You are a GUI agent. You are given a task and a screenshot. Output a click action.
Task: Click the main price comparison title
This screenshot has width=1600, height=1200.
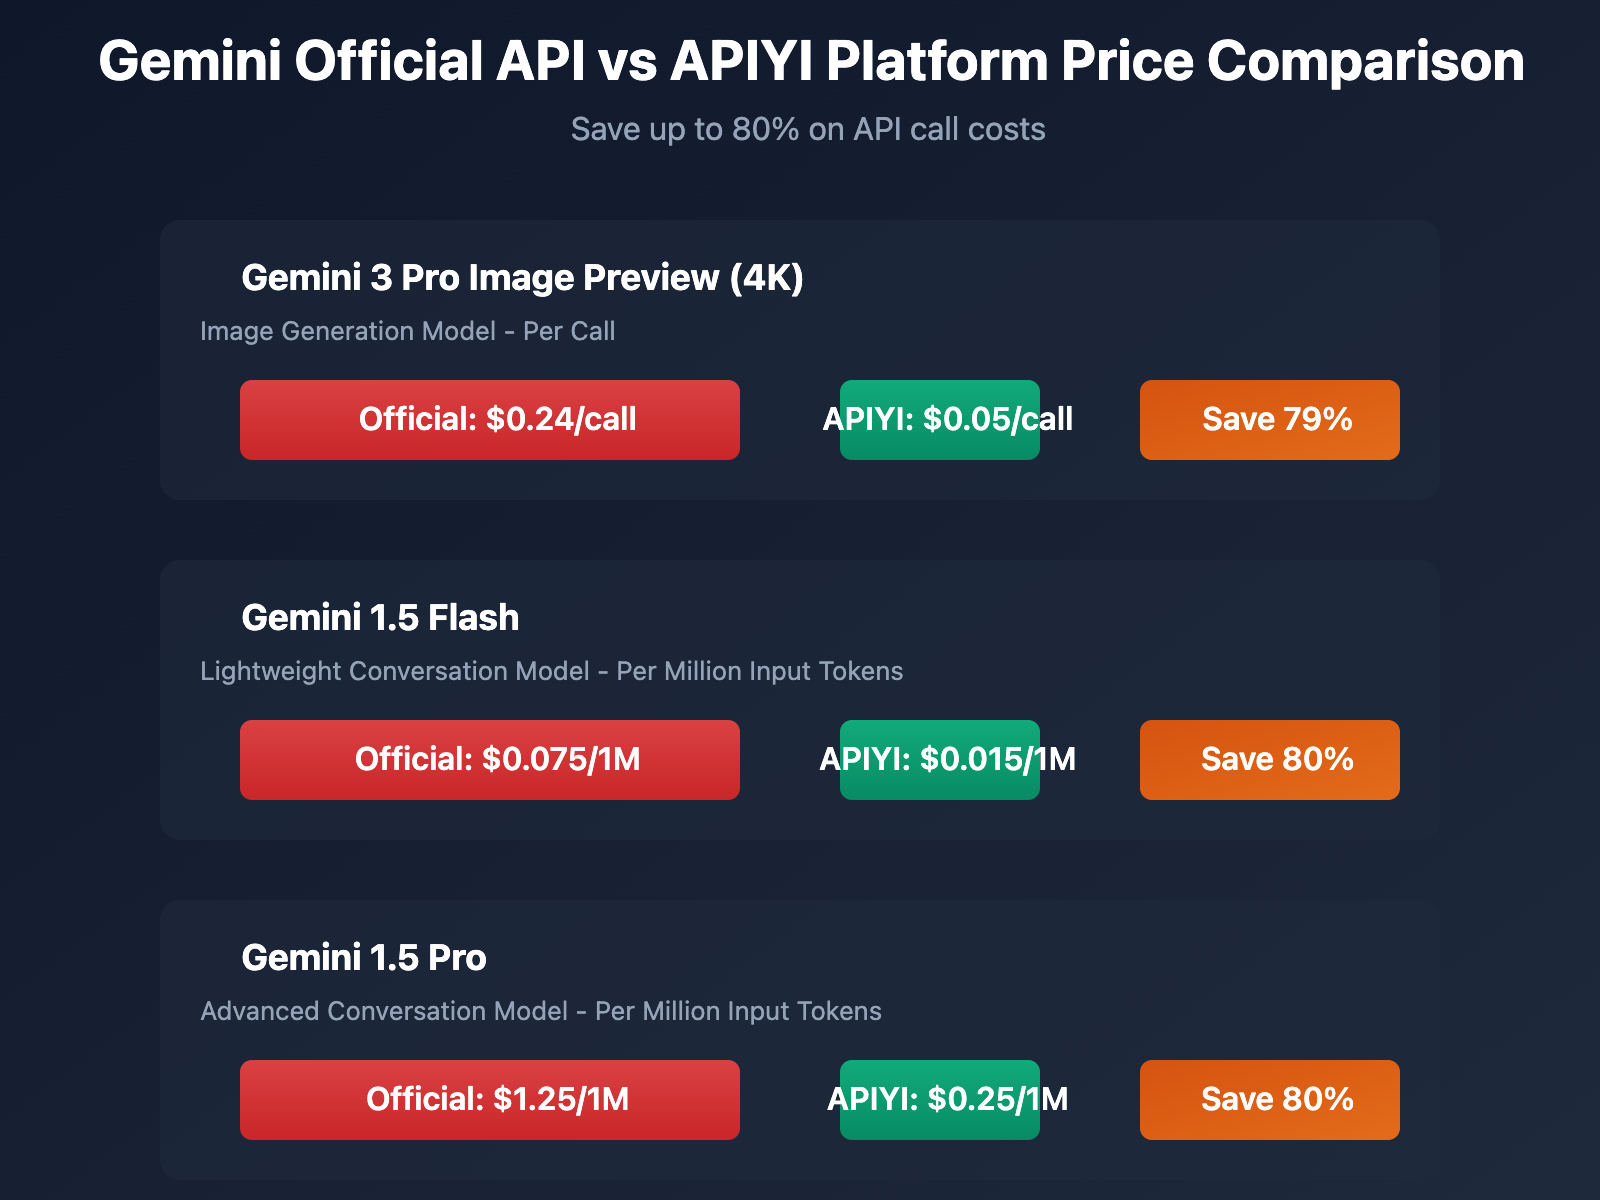coord(811,61)
